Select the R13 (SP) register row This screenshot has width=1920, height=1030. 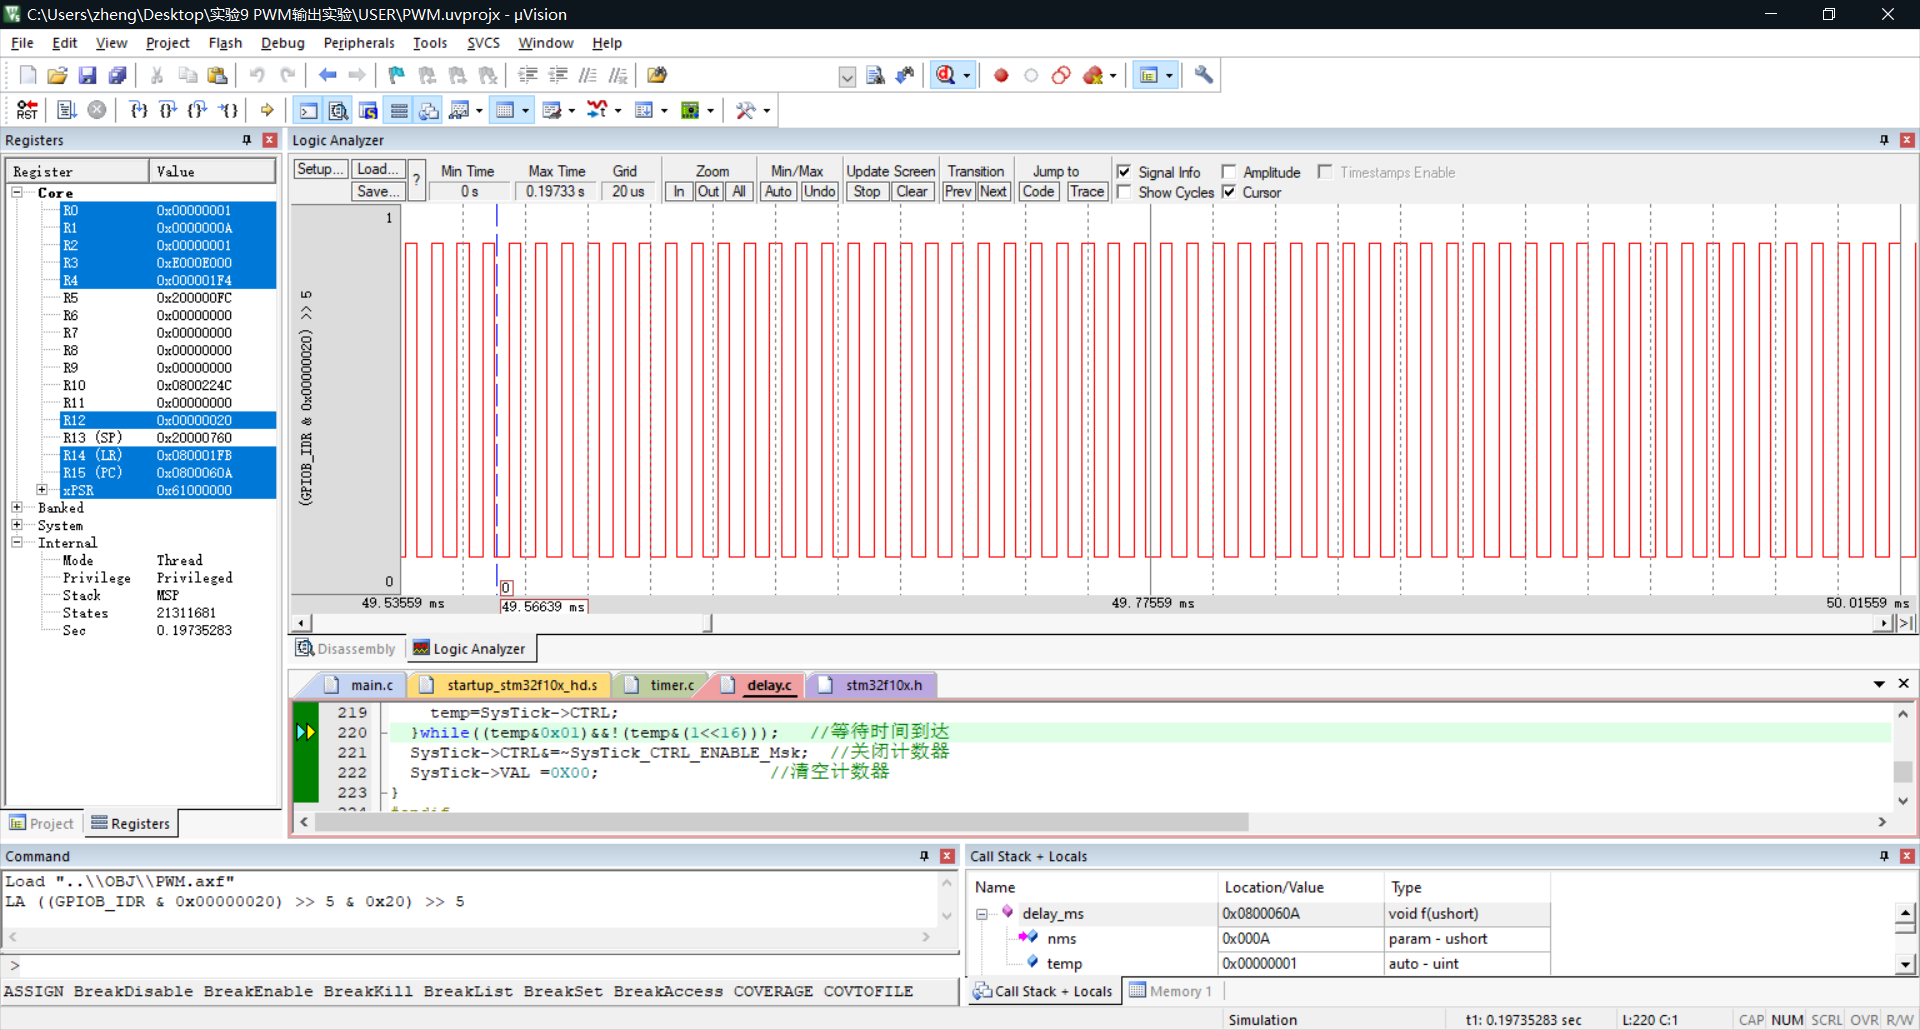click(x=168, y=438)
